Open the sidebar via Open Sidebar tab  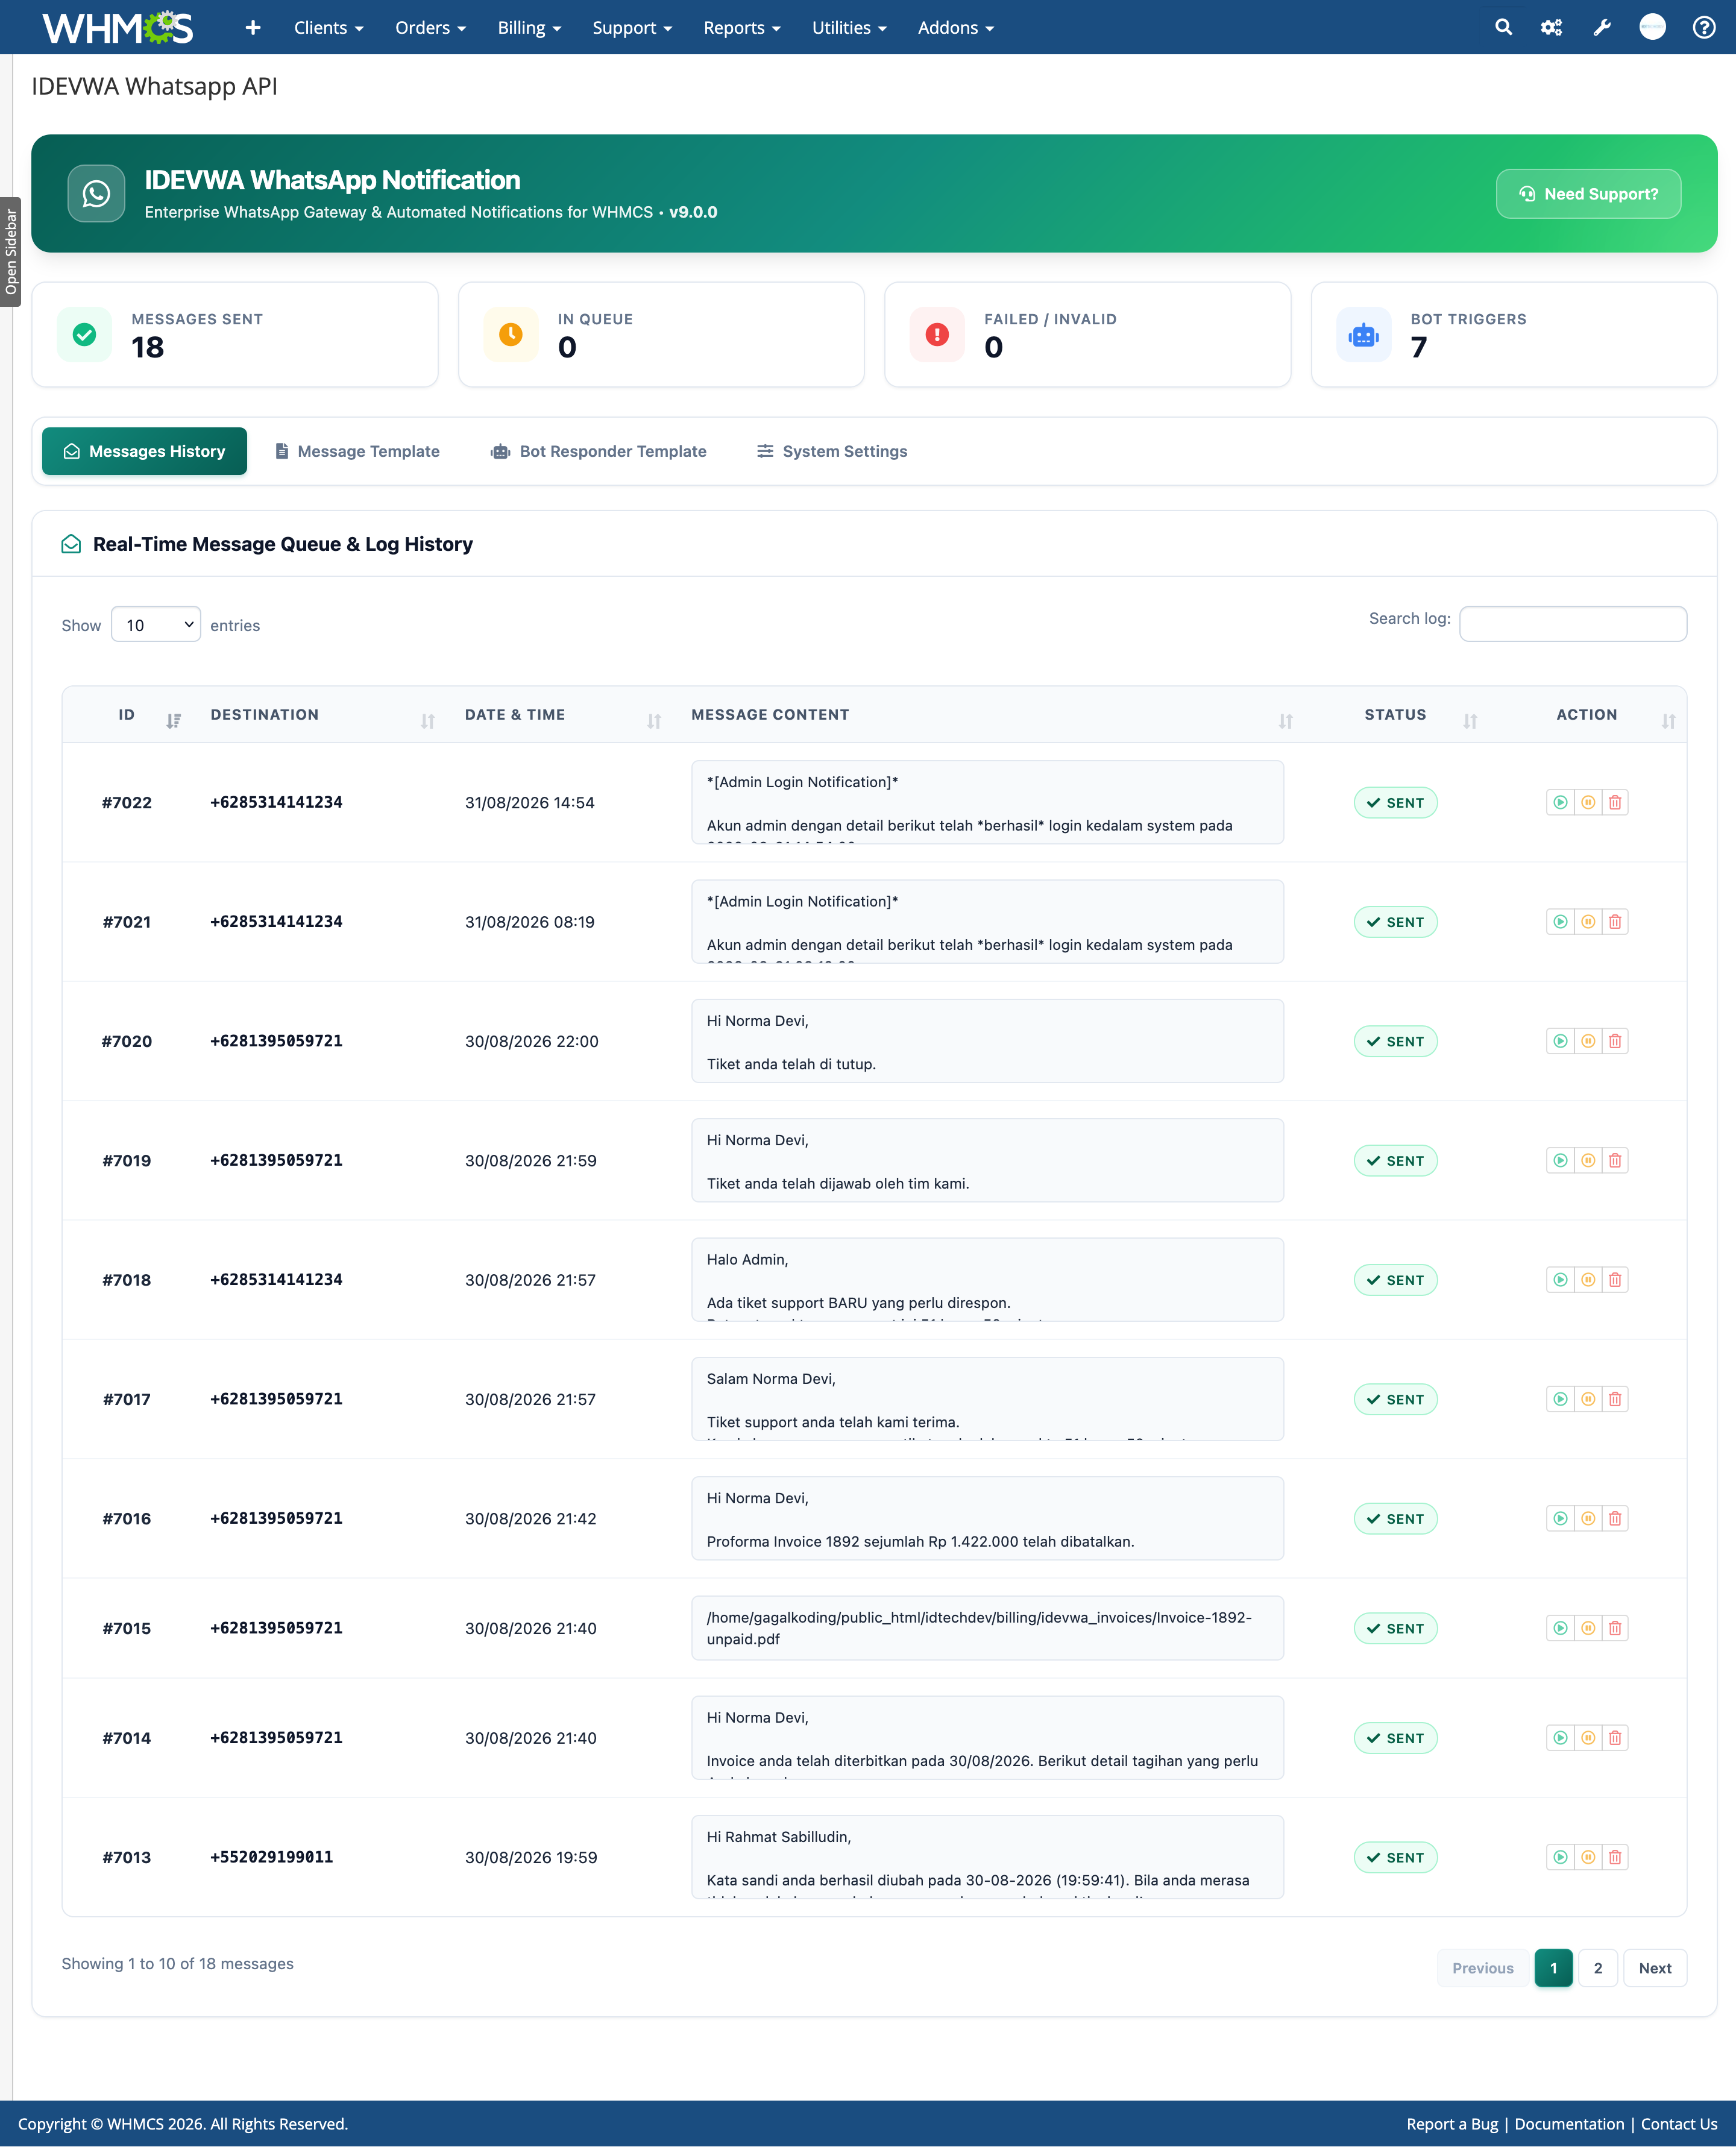(x=11, y=252)
